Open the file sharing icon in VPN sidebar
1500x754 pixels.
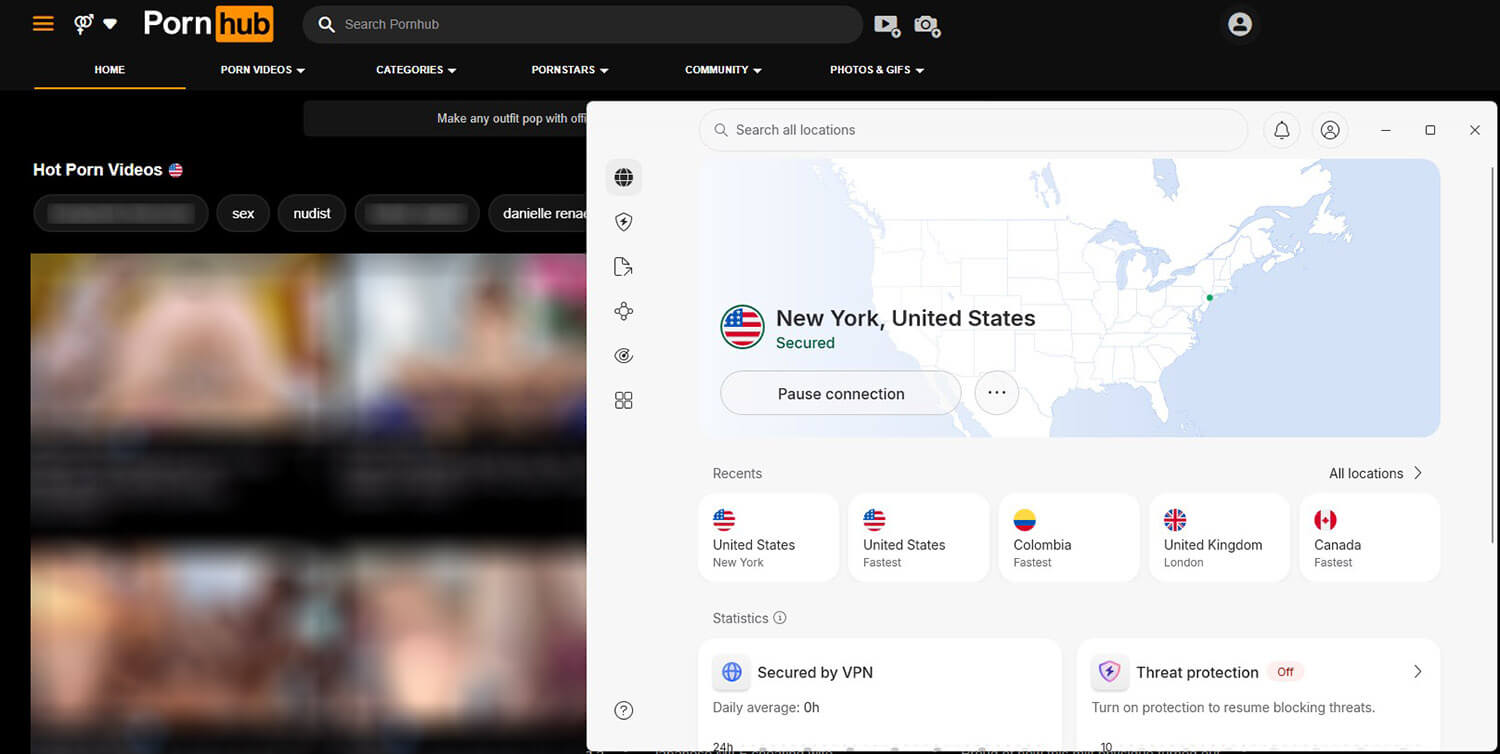(624, 267)
